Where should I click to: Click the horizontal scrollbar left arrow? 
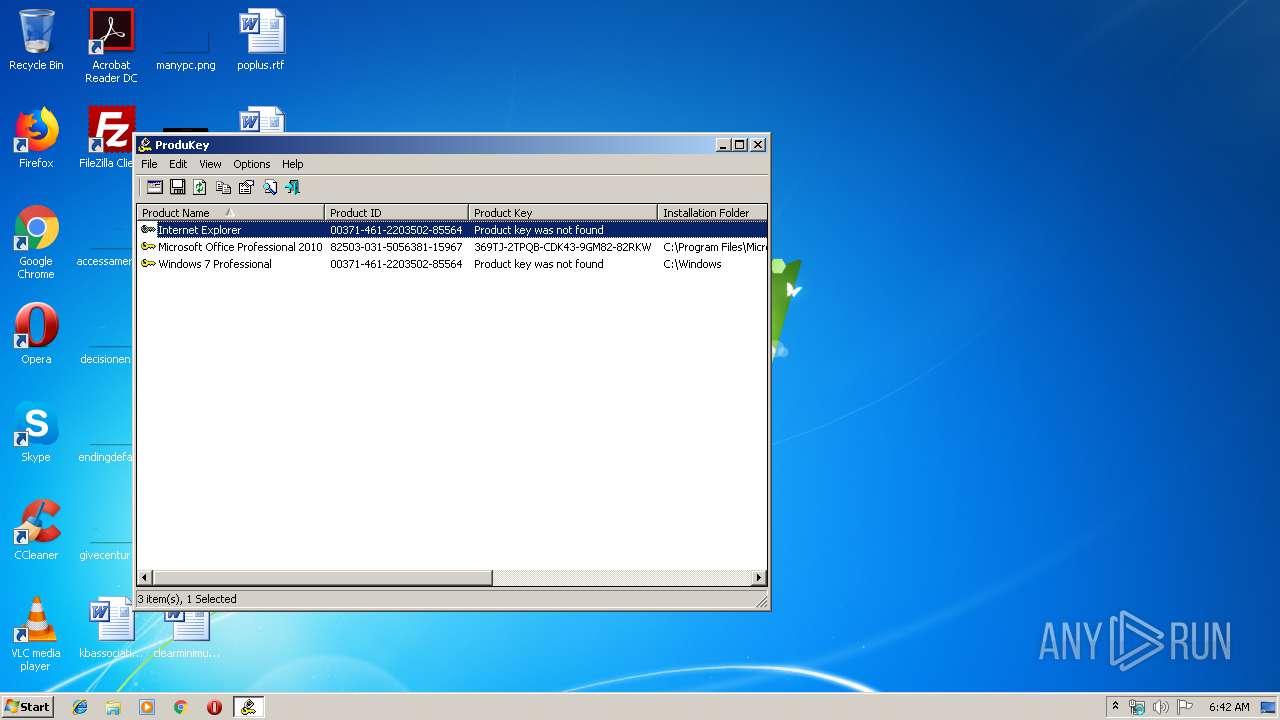pyautogui.click(x=145, y=578)
